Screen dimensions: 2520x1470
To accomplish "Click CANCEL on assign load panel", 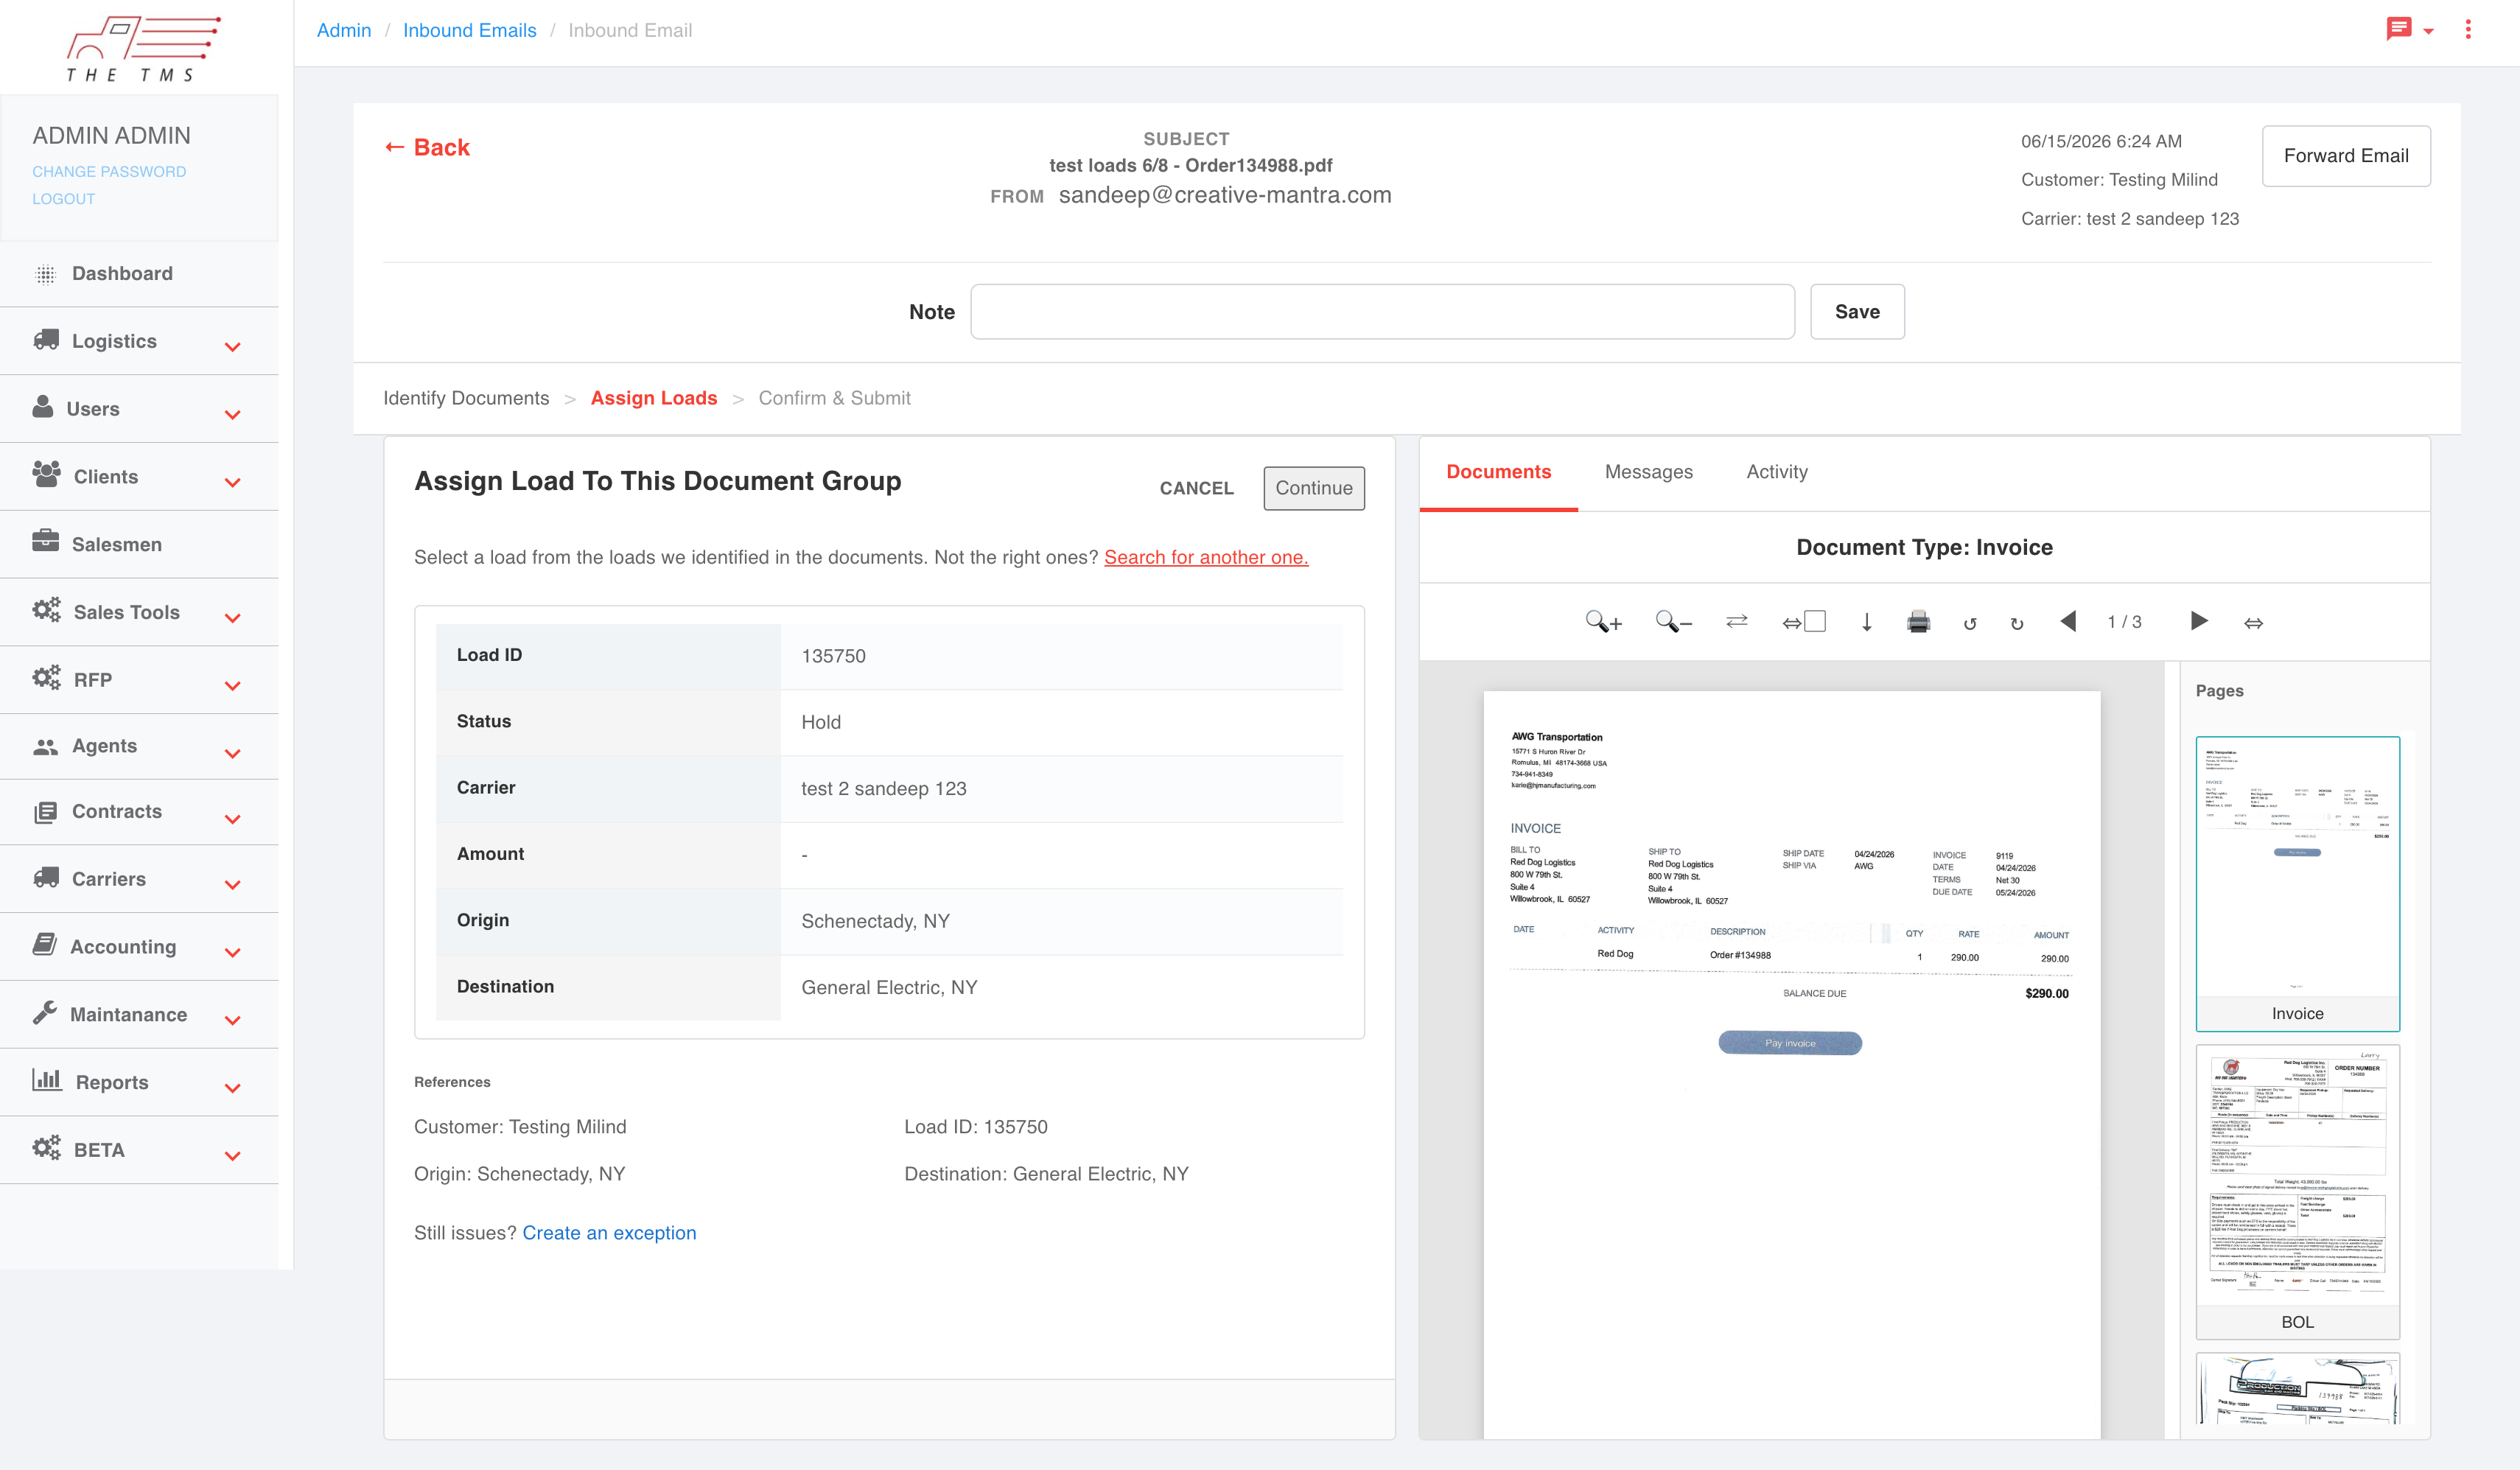I will [x=1196, y=488].
